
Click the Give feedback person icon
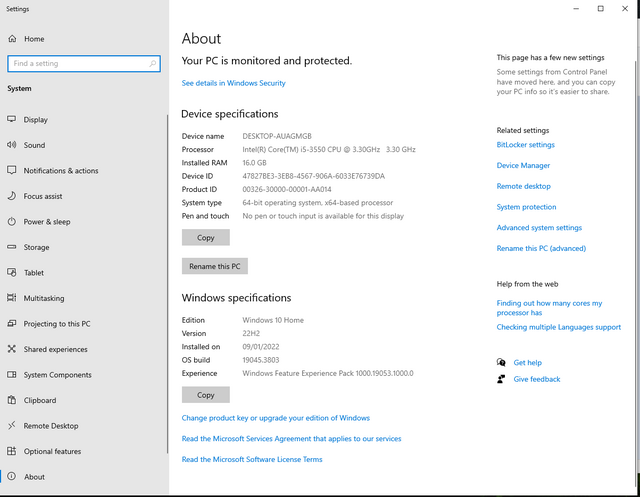(501, 379)
